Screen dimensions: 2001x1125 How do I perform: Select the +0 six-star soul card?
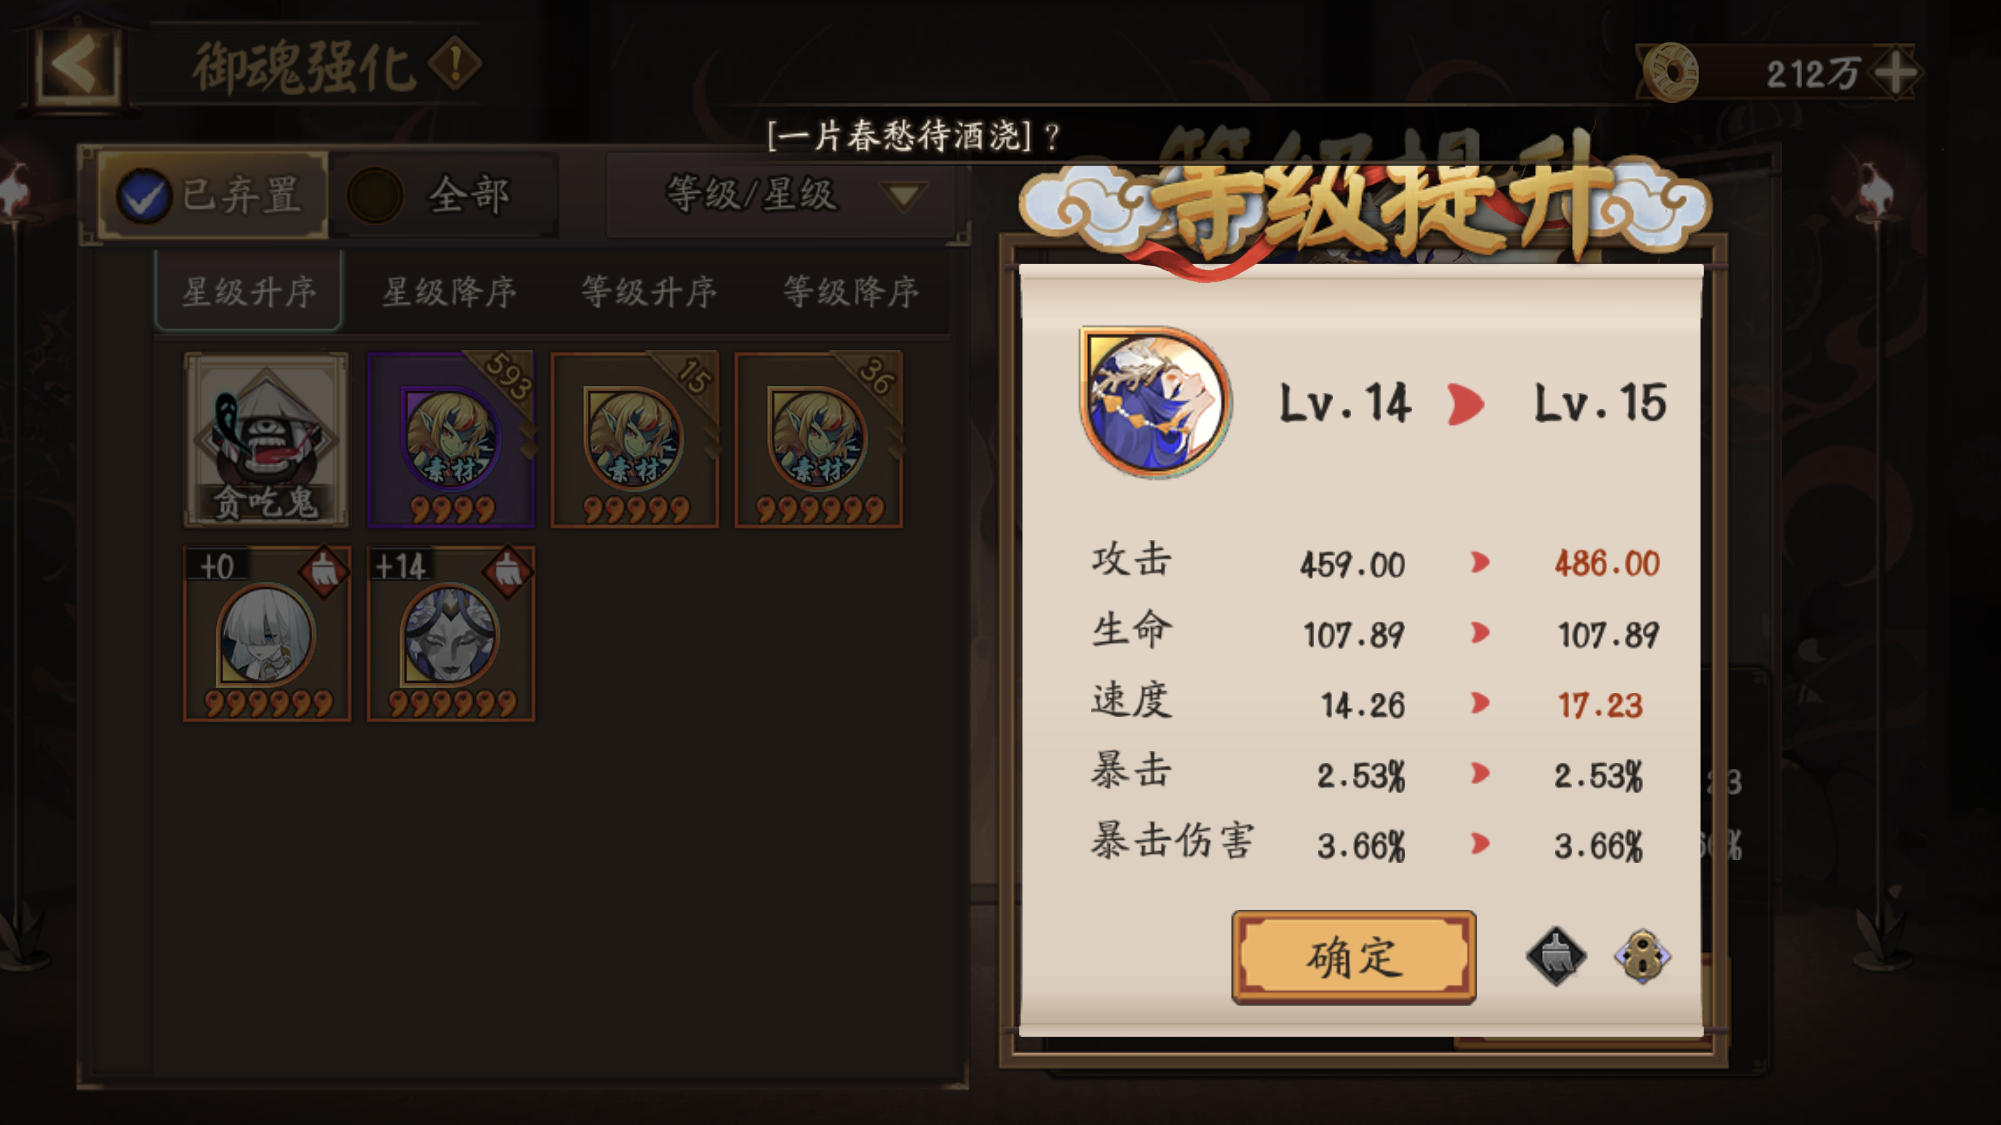[267, 633]
